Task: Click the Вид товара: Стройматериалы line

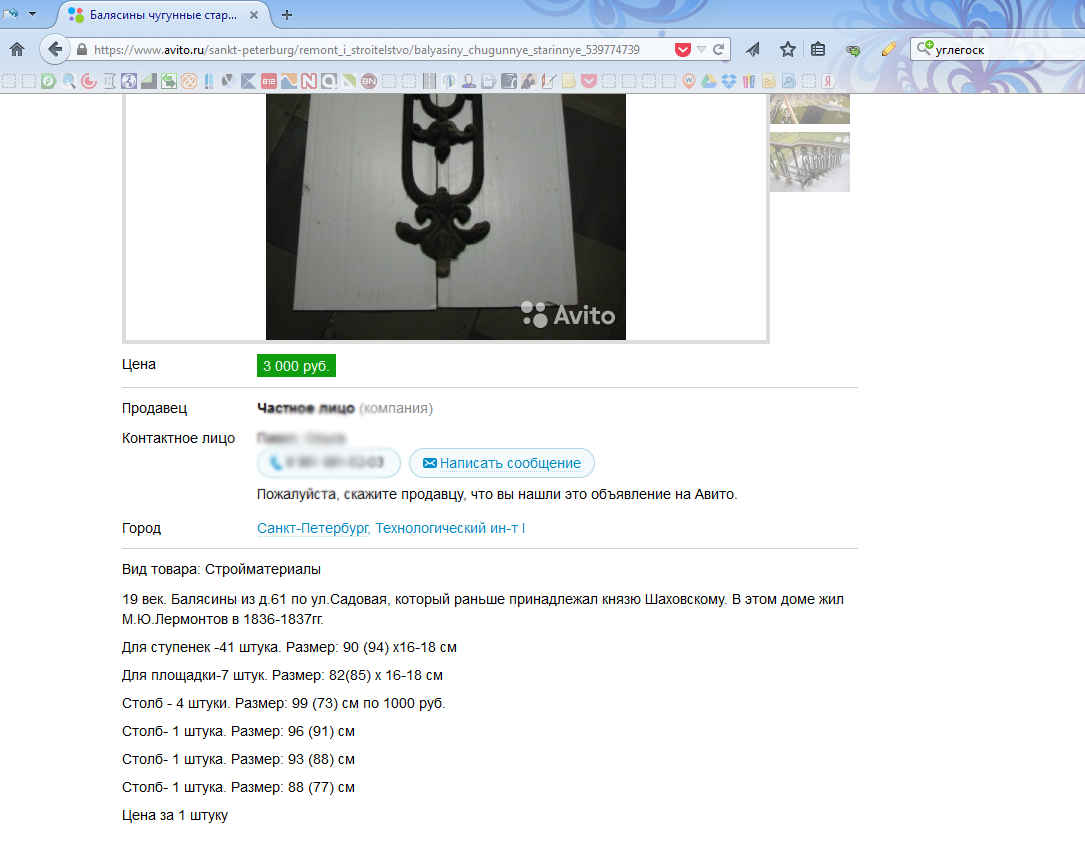Action: click(x=221, y=570)
